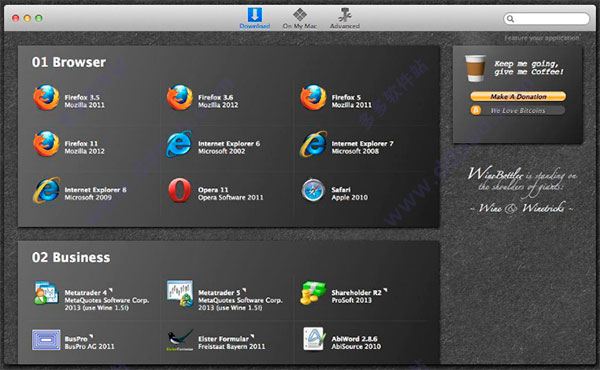Open the On My Mac tab
Image resolution: width=600 pixels, height=370 pixels.
tap(300, 18)
